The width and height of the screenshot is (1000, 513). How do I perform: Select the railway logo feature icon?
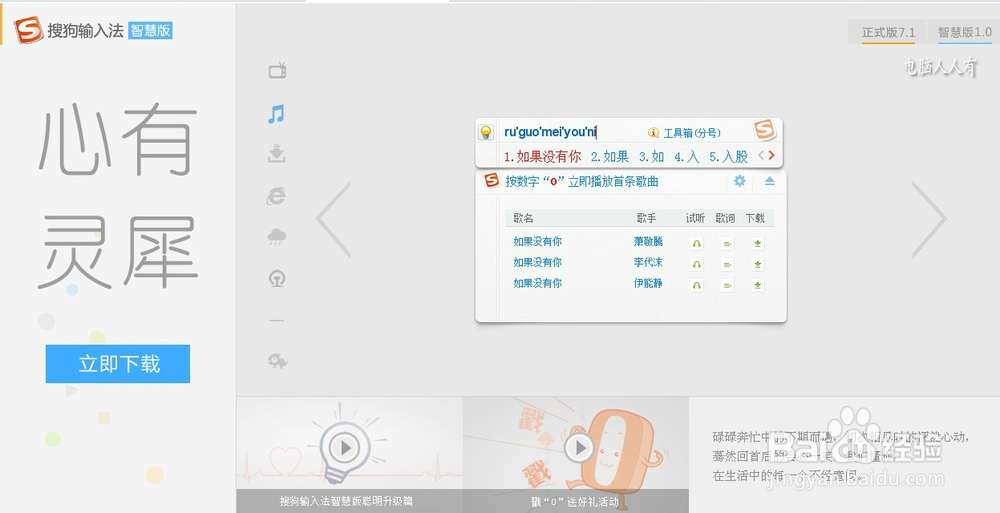277,278
